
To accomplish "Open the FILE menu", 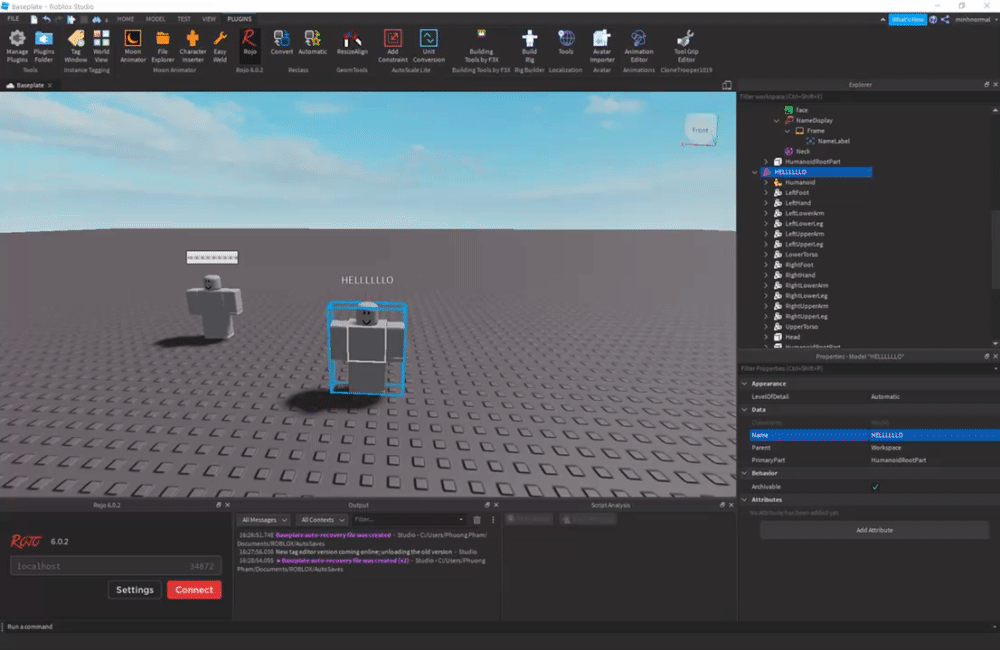I will [13, 19].
